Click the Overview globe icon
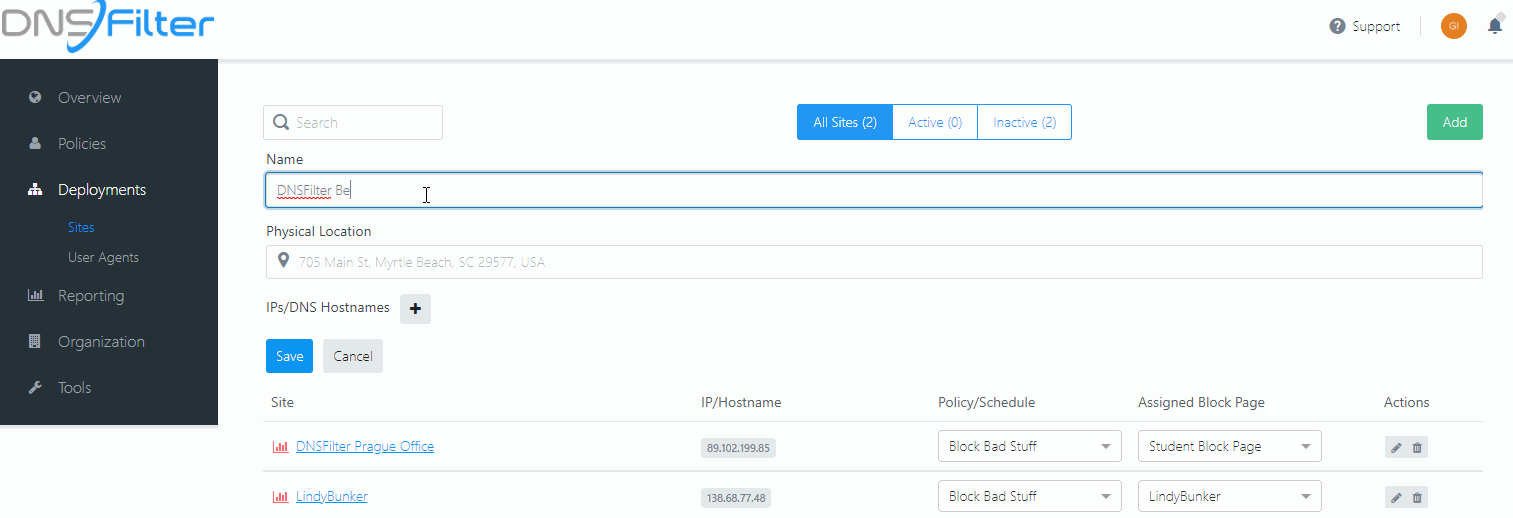 point(35,97)
